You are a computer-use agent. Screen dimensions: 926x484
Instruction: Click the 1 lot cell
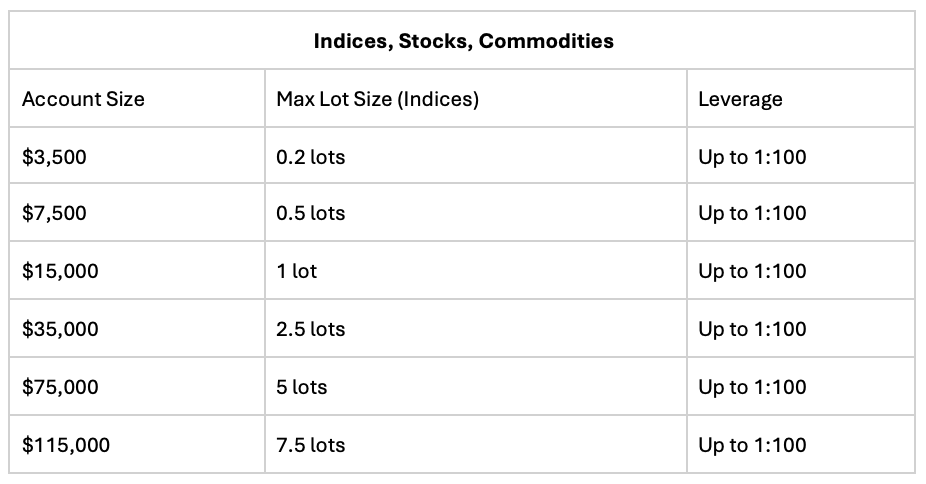pos(476,270)
